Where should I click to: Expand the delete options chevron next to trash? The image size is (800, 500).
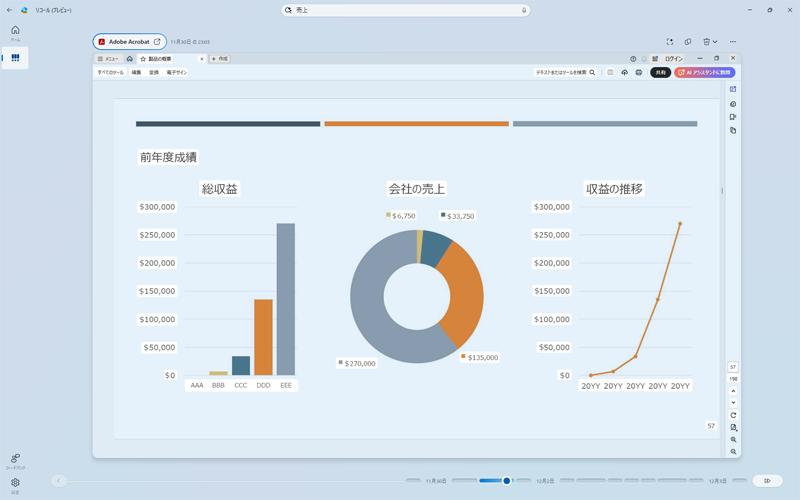[715, 42]
